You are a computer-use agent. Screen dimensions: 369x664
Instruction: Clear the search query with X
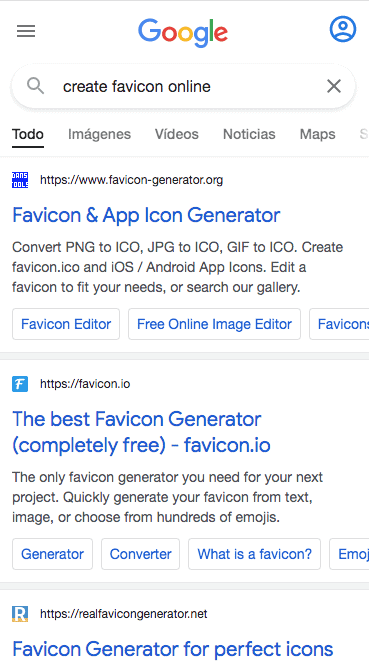[x=334, y=86]
